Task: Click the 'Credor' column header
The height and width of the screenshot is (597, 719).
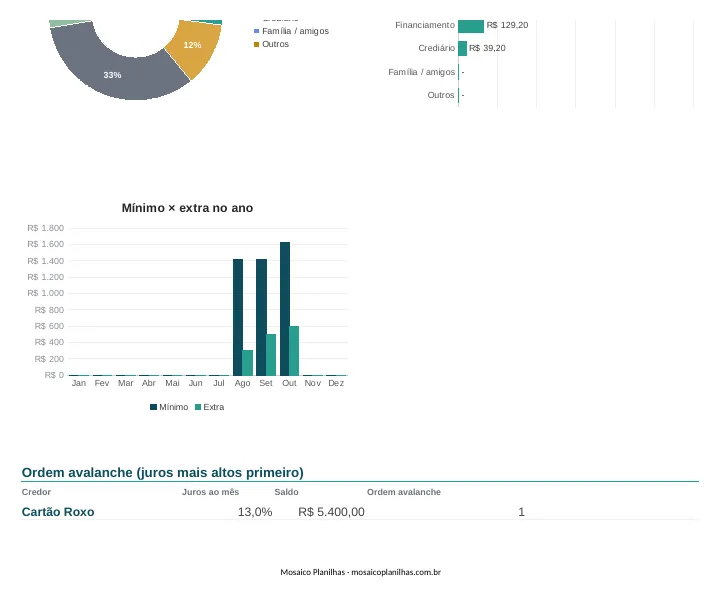Action: click(x=36, y=492)
